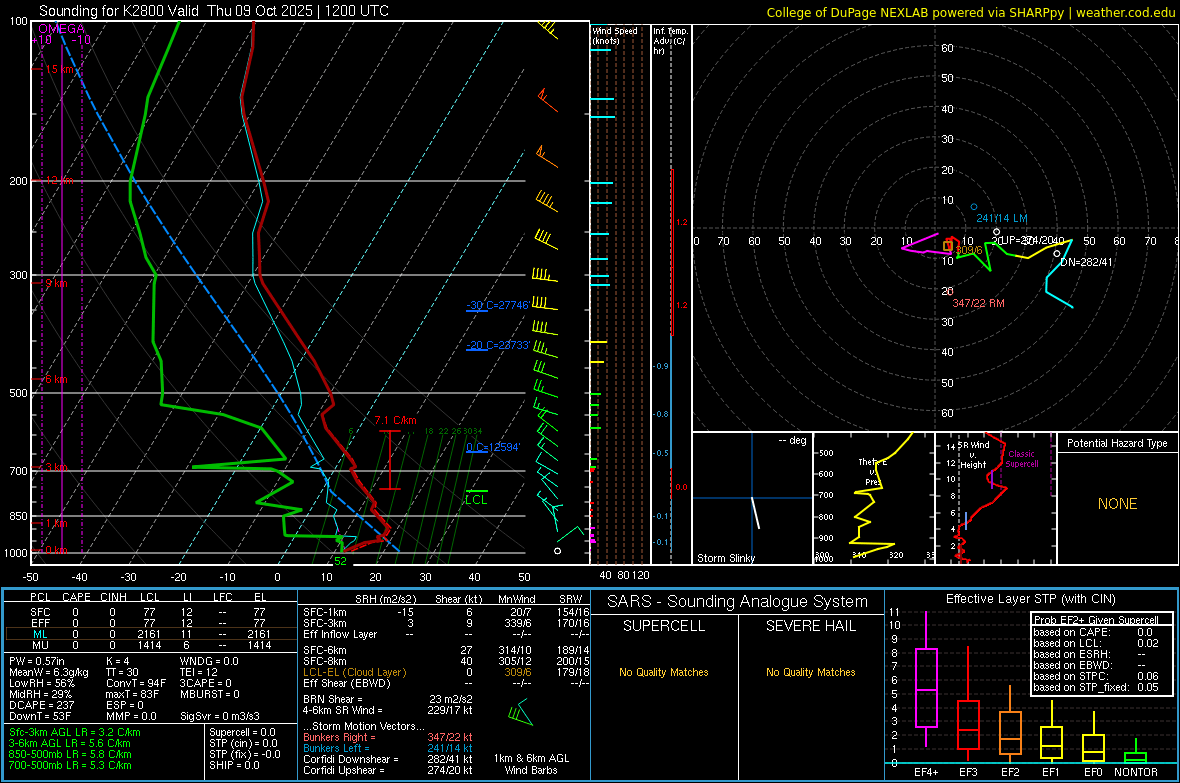
Task: Click the green 1km & 6km wind barbs icon
Action: click(x=520, y=712)
